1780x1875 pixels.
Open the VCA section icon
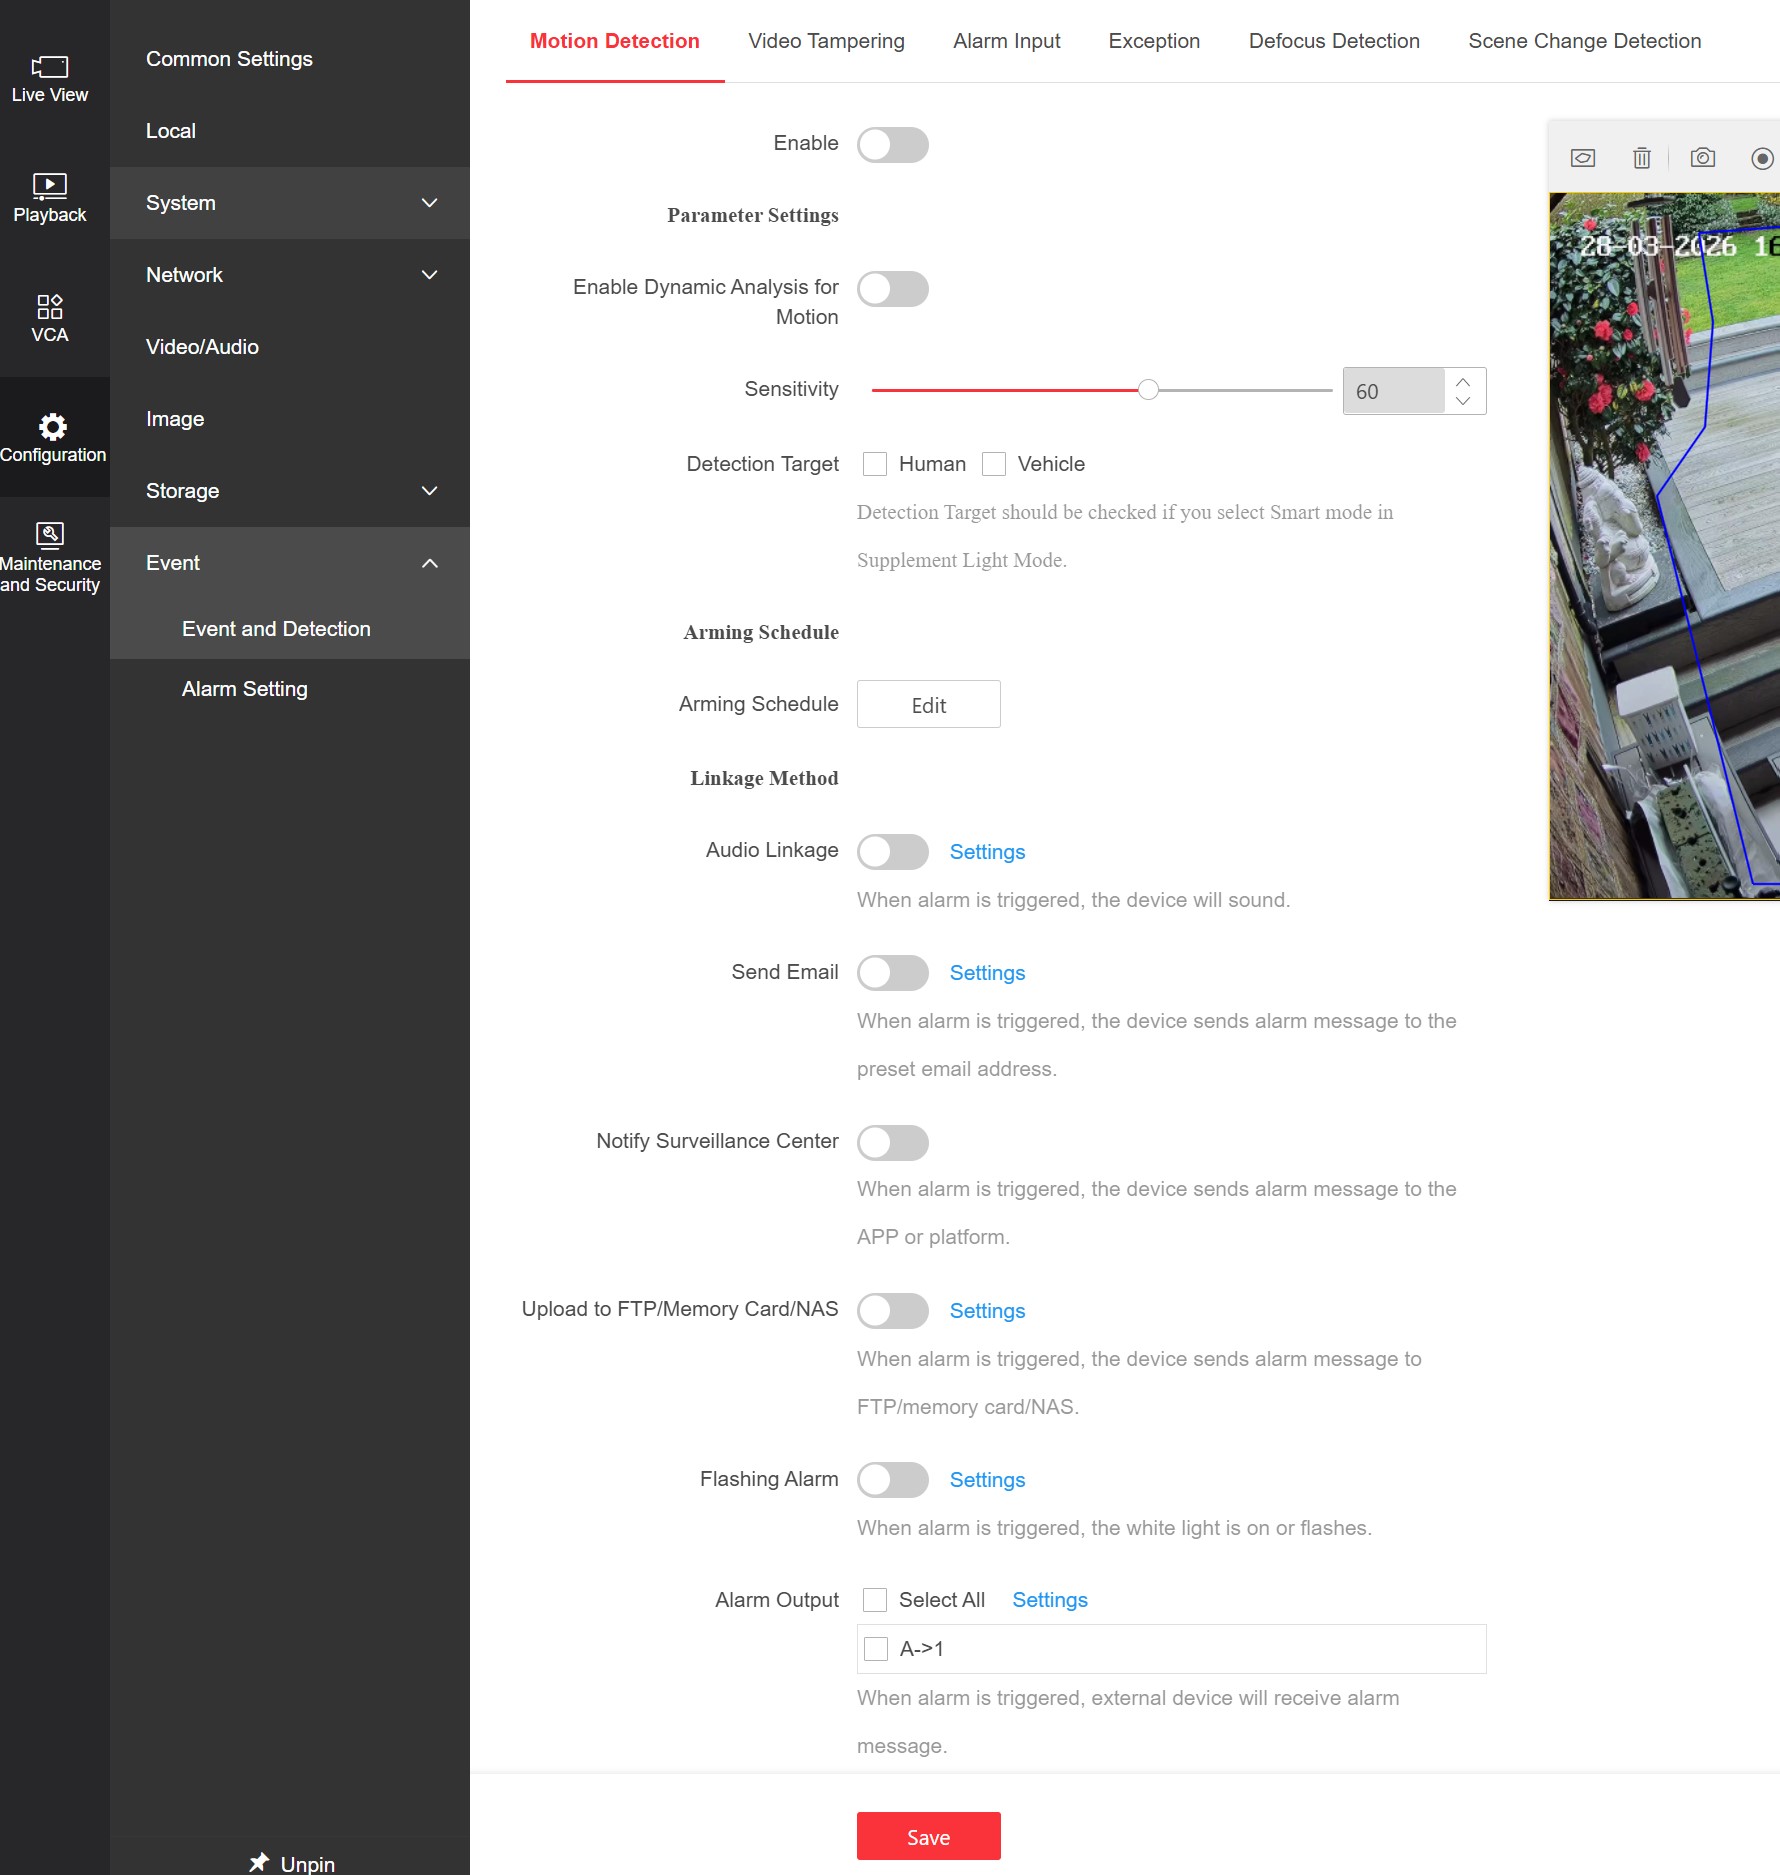tap(50, 318)
